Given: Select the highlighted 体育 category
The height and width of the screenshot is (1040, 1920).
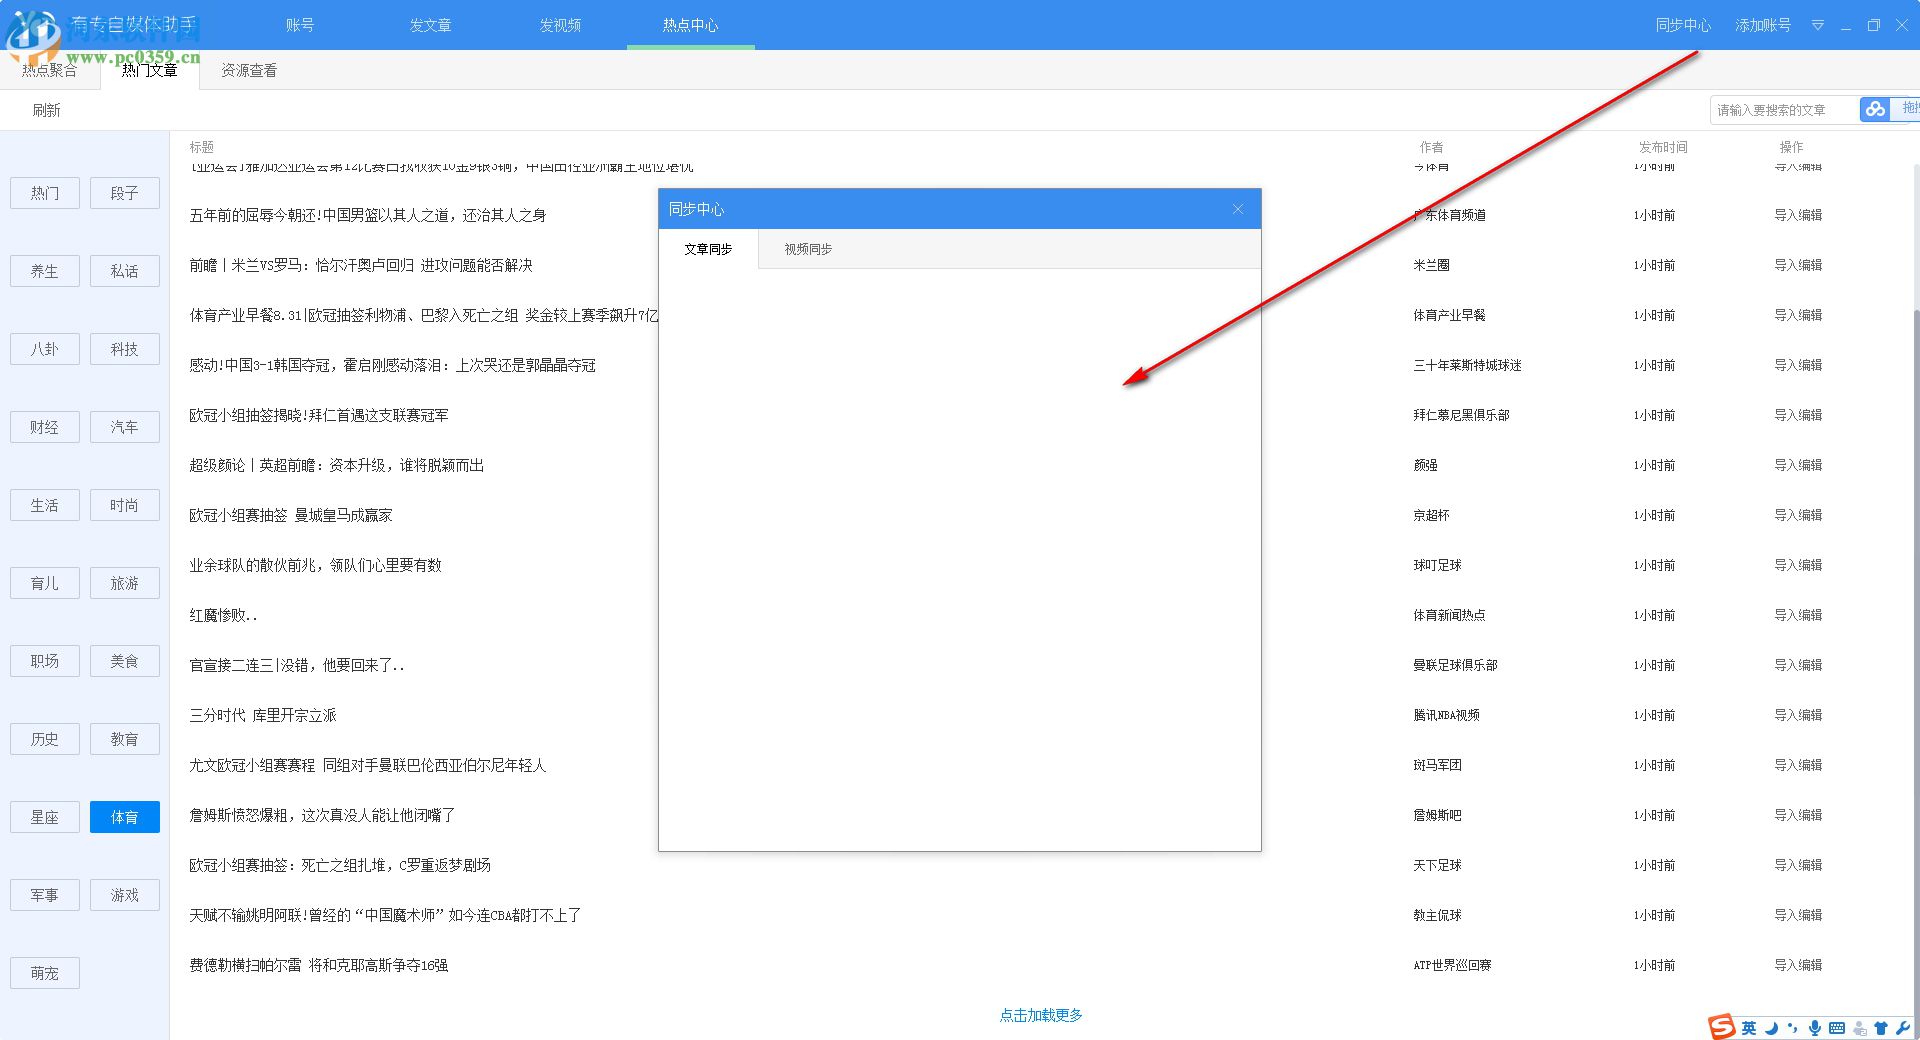Looking at the screenshot, I should 125,817.
